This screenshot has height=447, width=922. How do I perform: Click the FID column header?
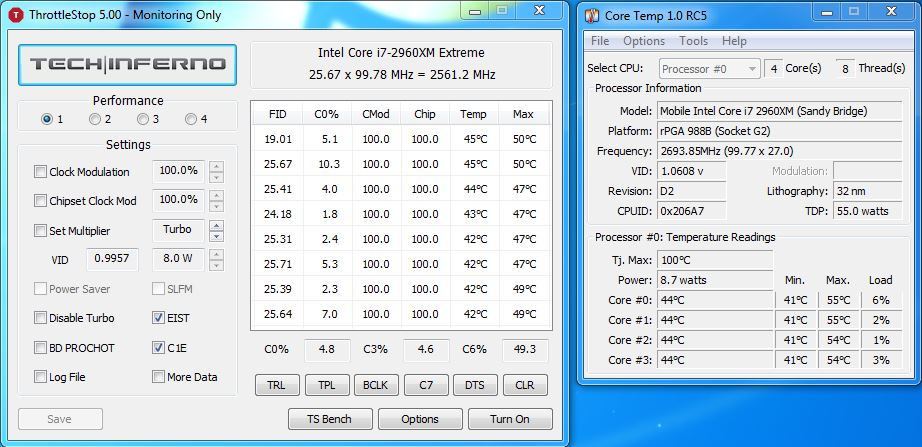click(x=278, y=114)
